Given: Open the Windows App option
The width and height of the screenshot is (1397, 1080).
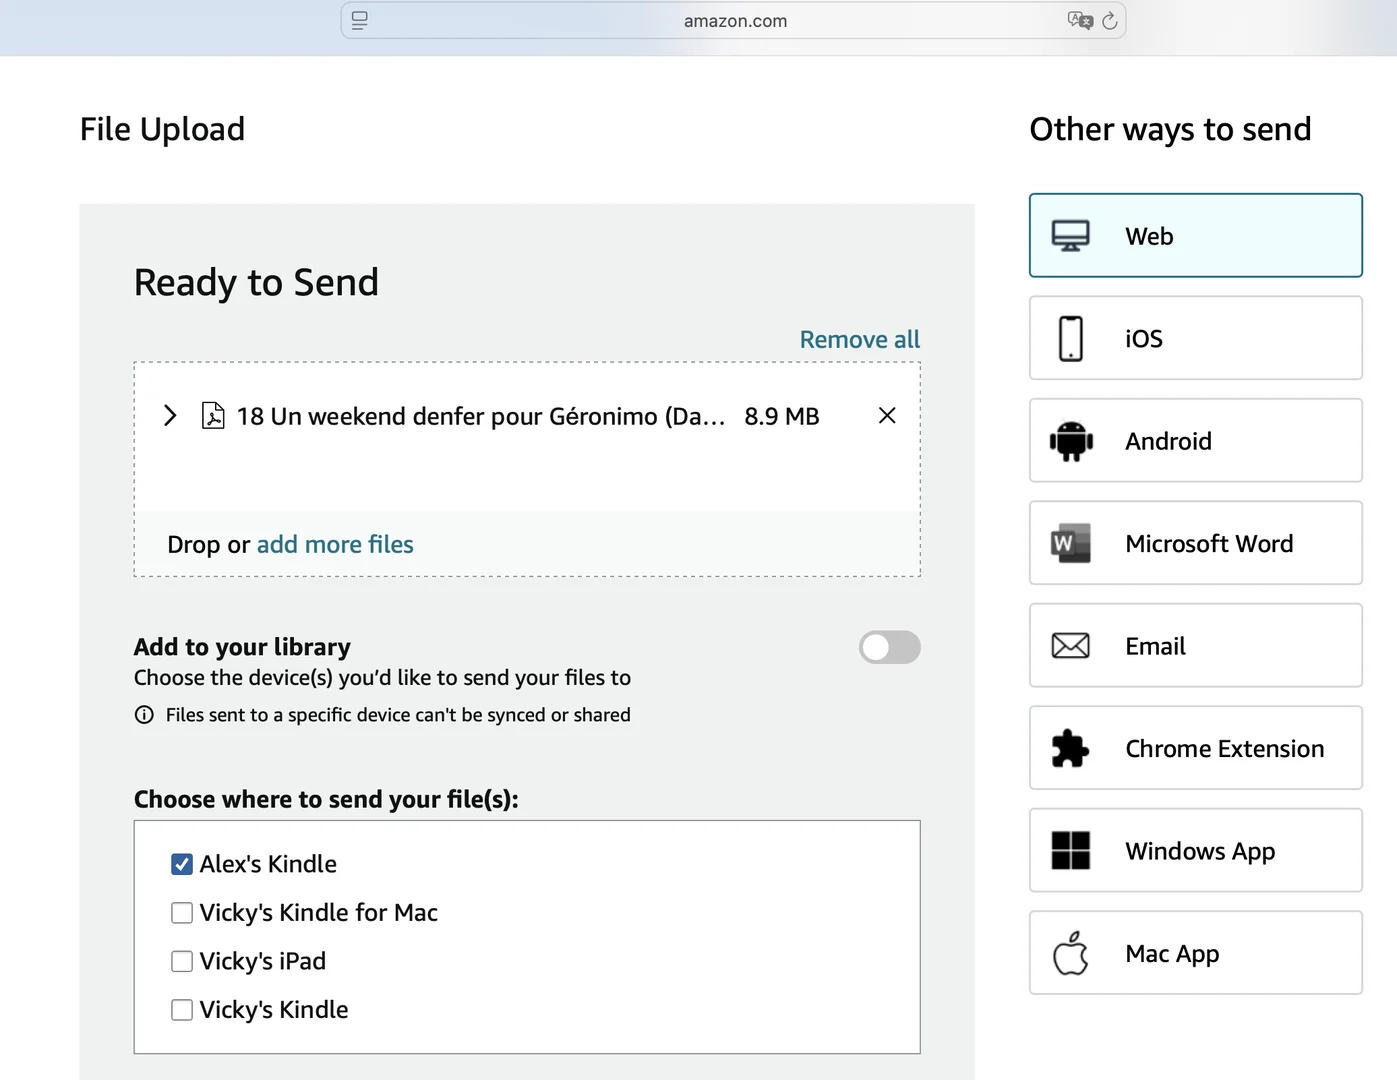Looking at the screenshot, I should pos(1196,851).
